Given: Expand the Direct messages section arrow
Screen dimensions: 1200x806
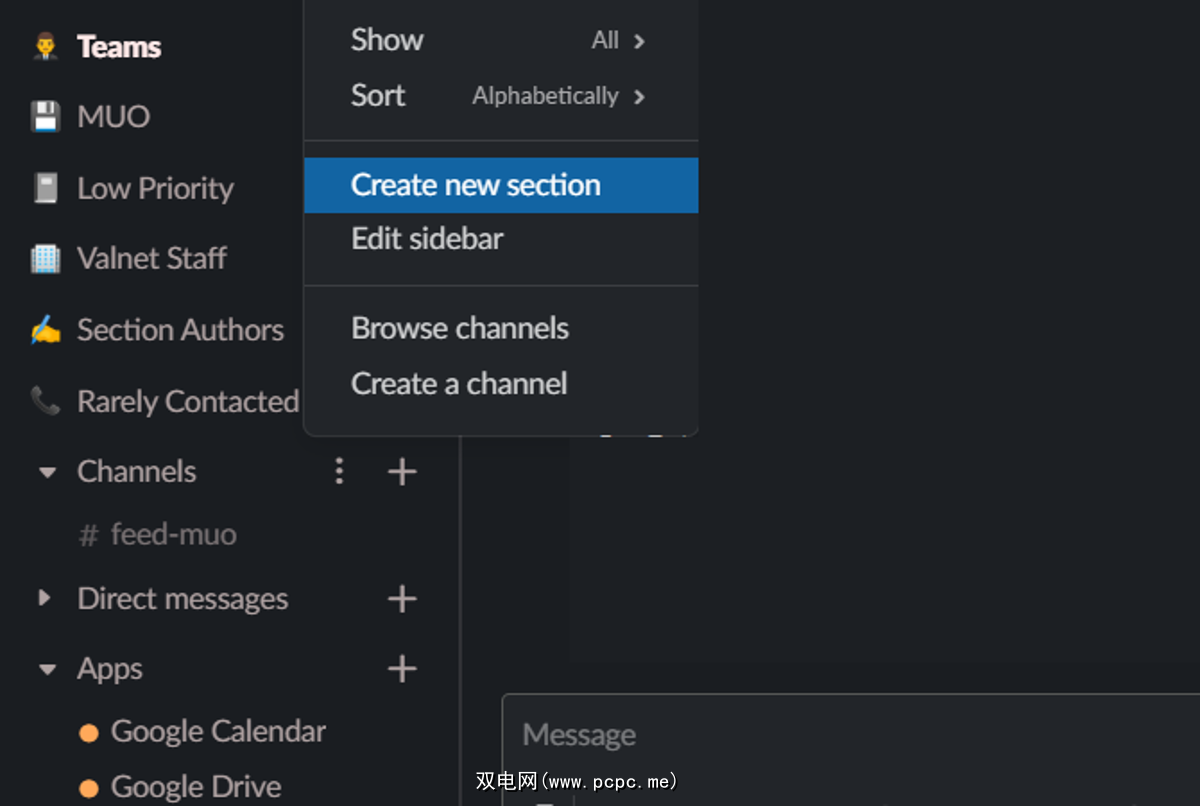Looking at the screenshot, I should 44,598.
